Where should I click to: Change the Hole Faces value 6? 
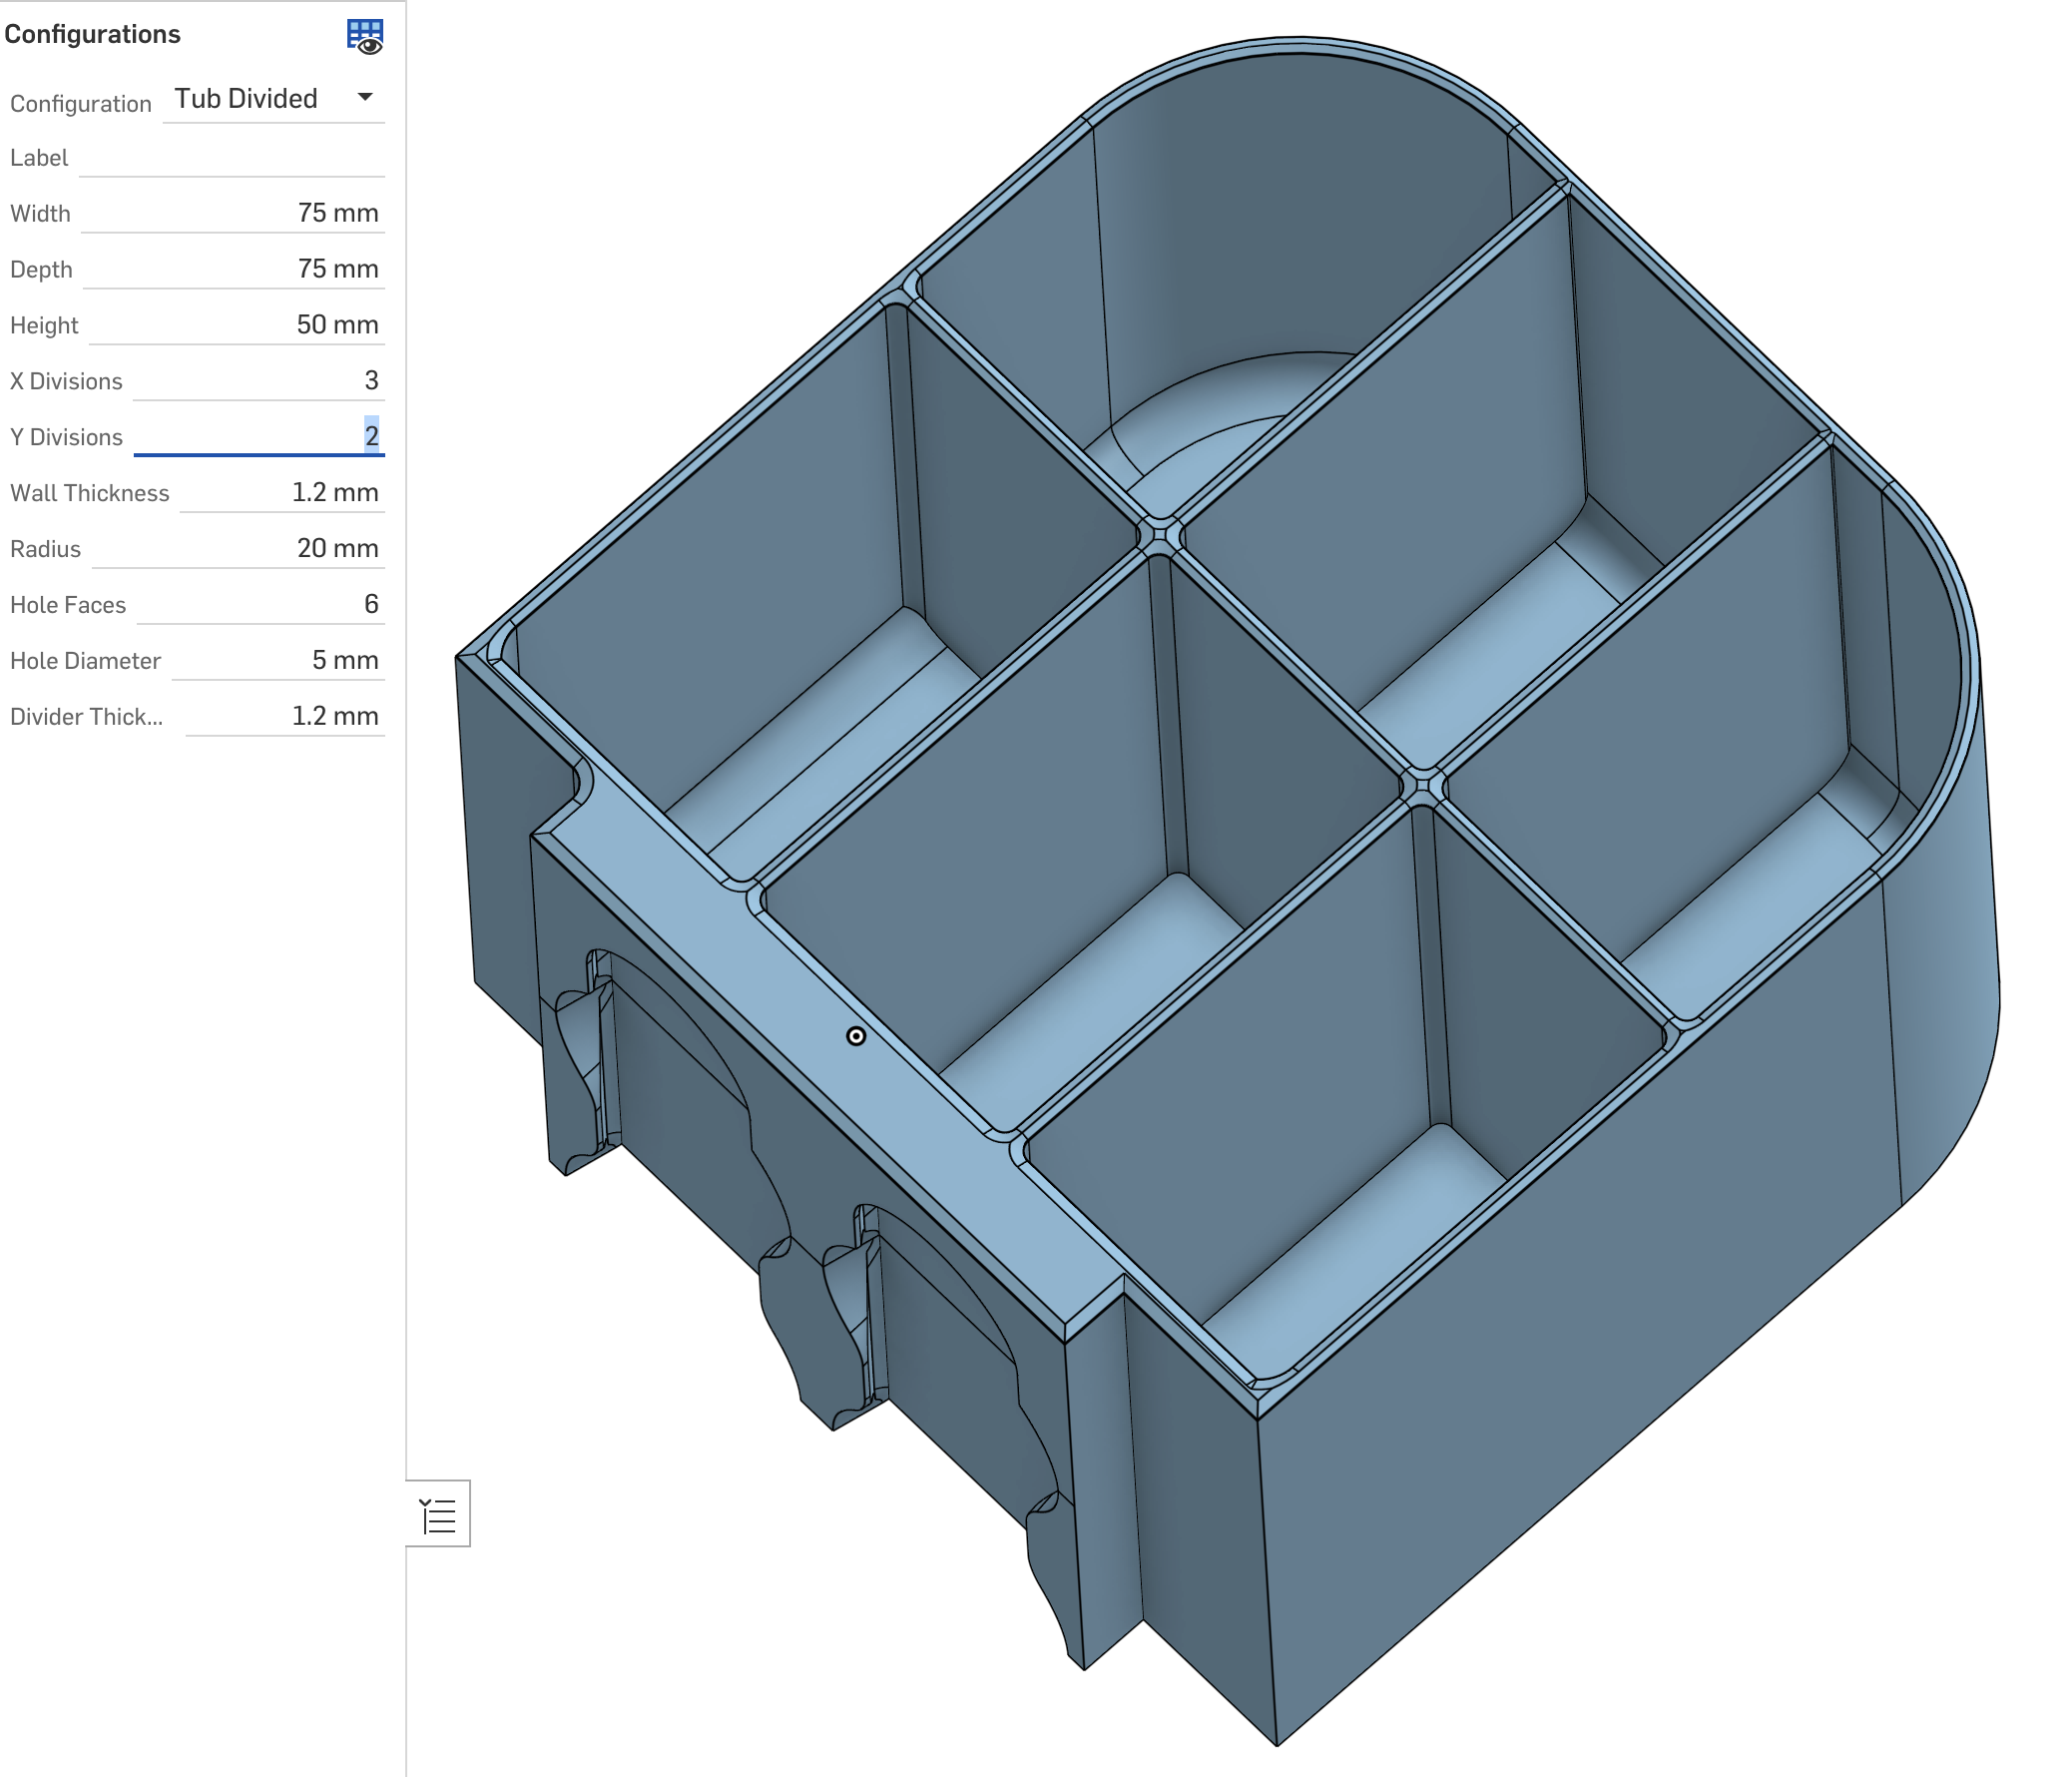click(261, 605)
